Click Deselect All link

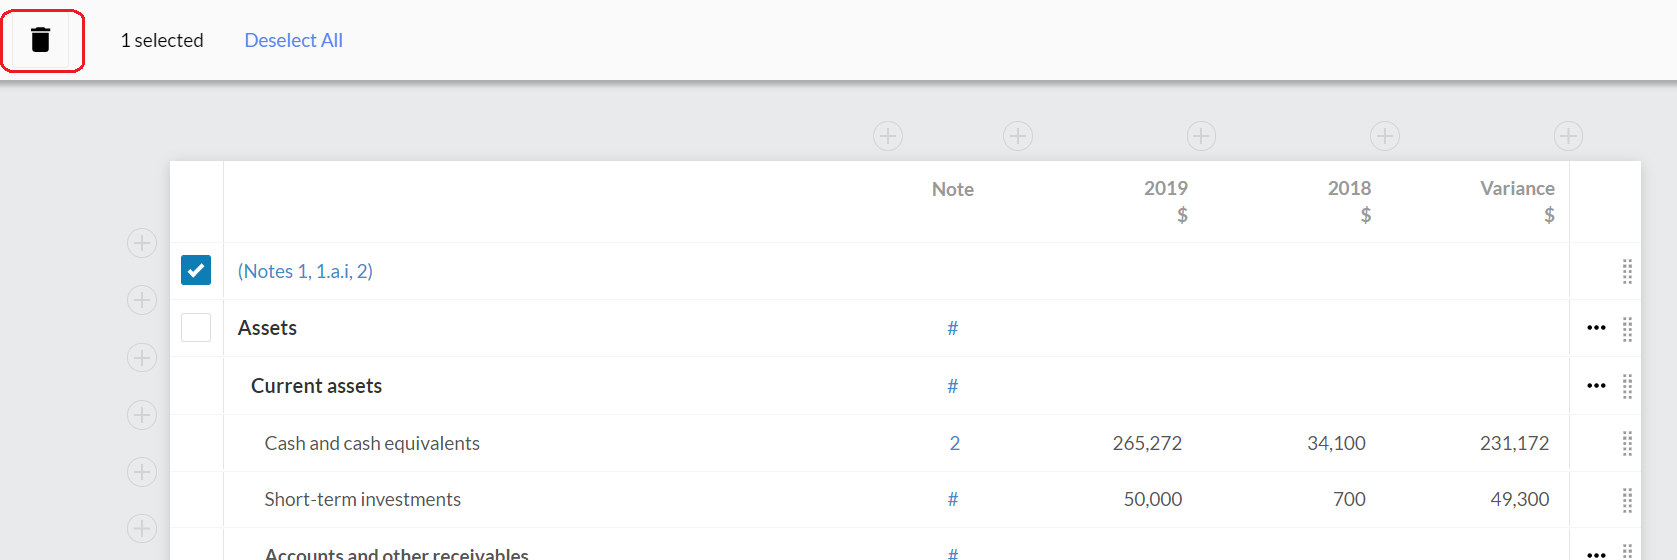click(x=293, y=40)
